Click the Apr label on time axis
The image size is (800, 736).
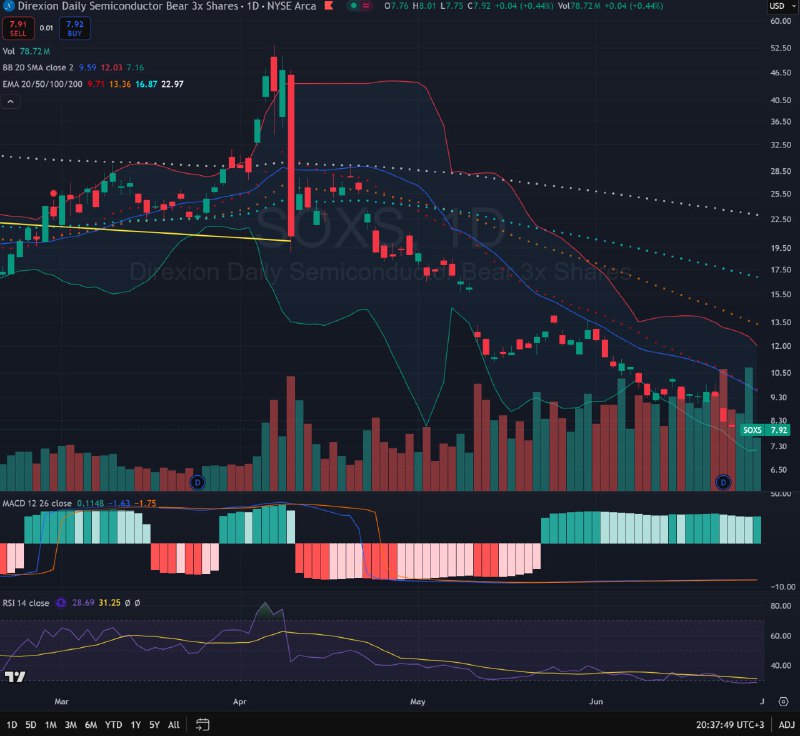[x=240, y=702]
